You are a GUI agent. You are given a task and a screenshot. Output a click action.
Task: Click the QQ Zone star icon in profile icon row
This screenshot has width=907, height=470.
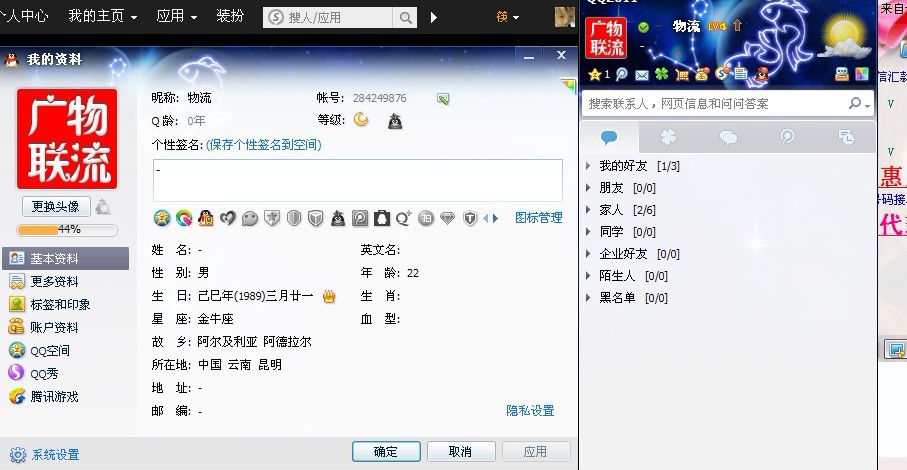[162, 218]
